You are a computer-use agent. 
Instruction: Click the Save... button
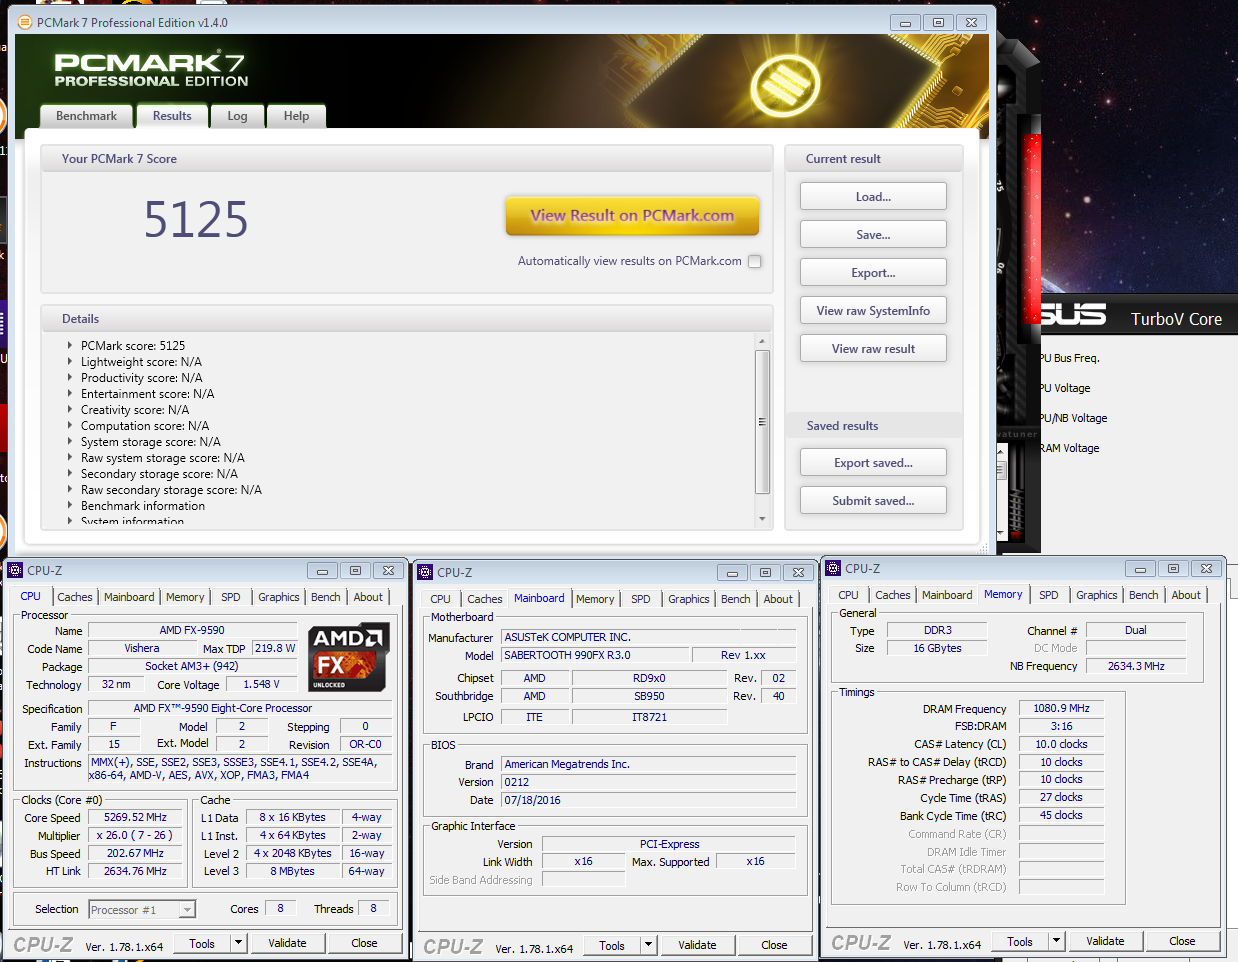[873, 235]
